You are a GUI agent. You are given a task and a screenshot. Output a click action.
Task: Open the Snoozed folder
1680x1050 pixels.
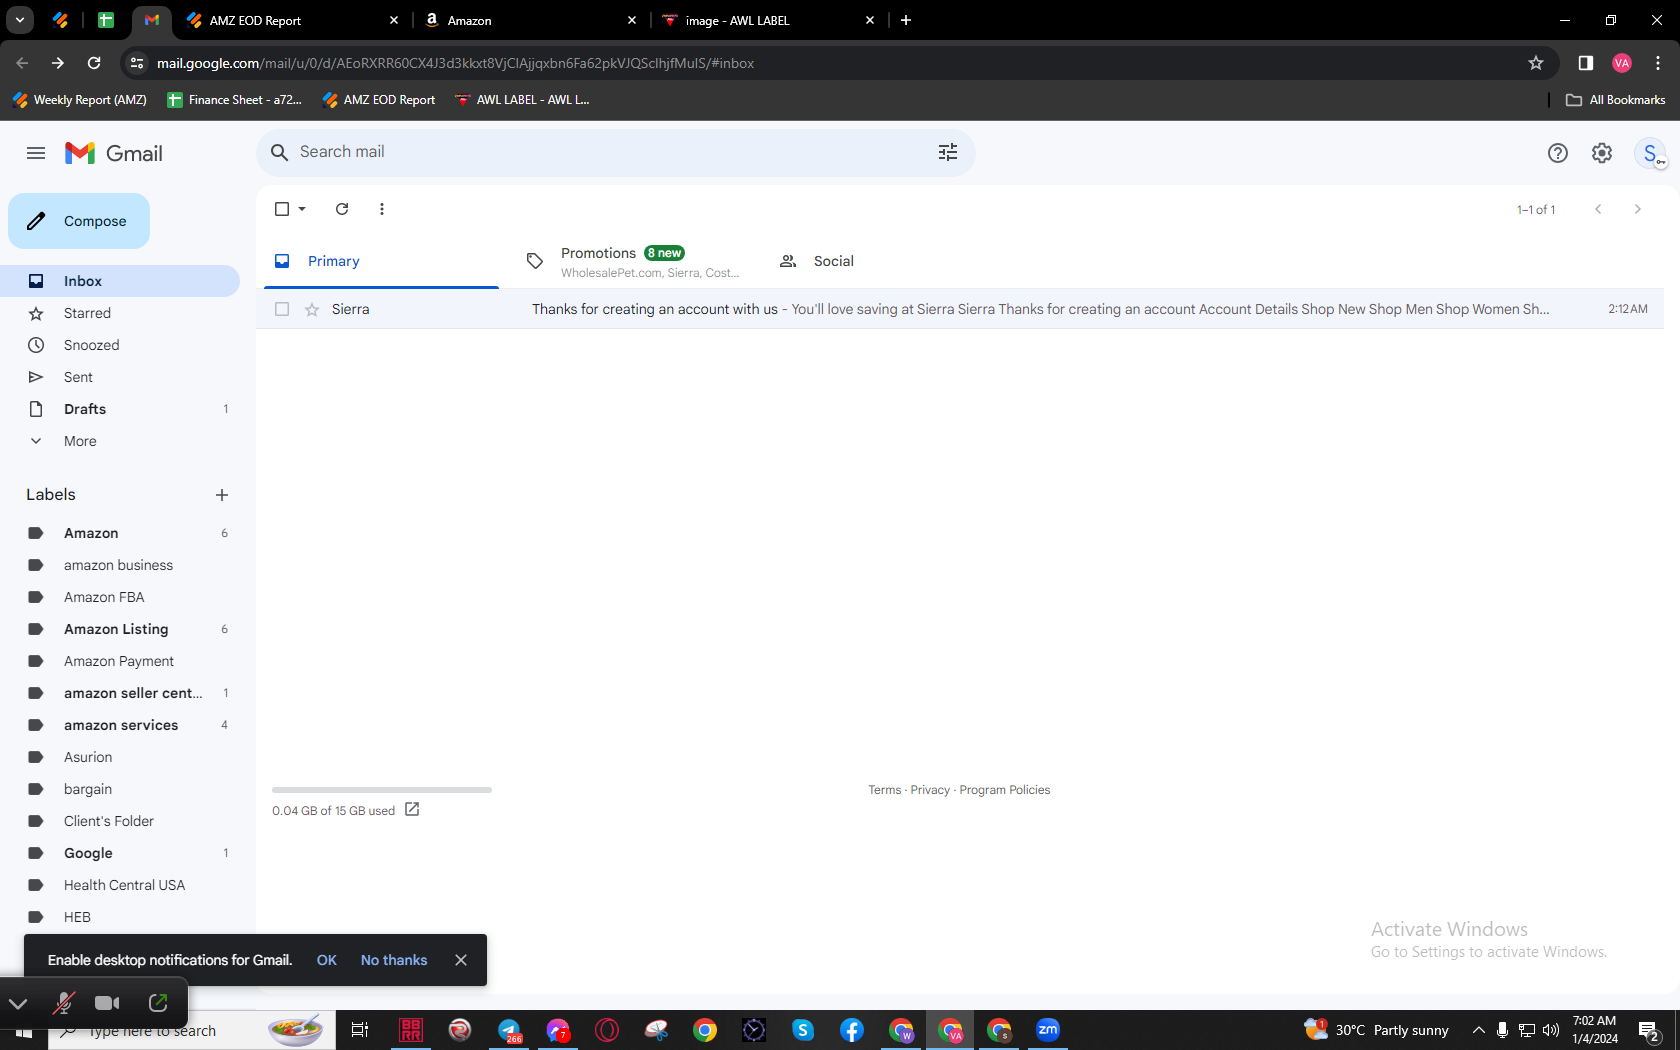pos(120,345)
